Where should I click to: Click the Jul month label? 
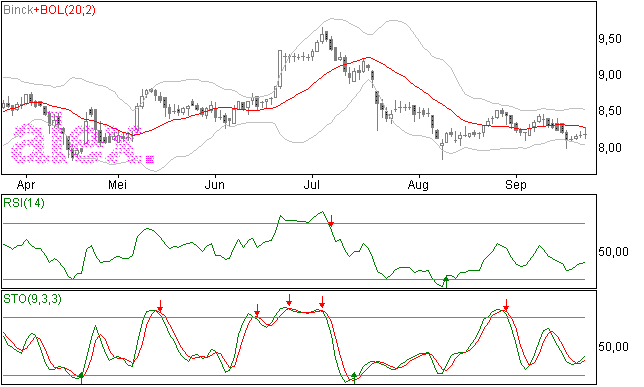(x=312, y=185)
